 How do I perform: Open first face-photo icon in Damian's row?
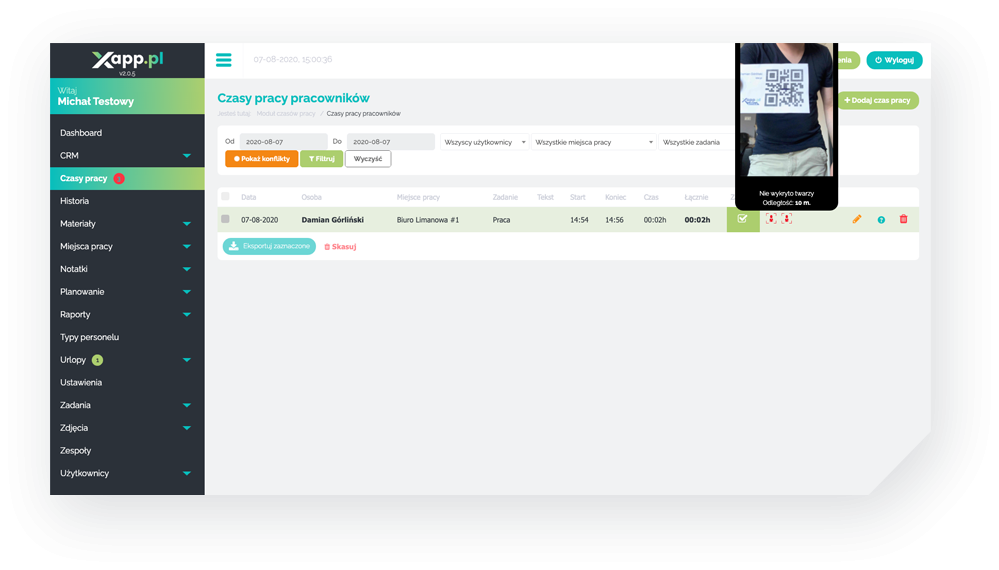tap(771, 219)
